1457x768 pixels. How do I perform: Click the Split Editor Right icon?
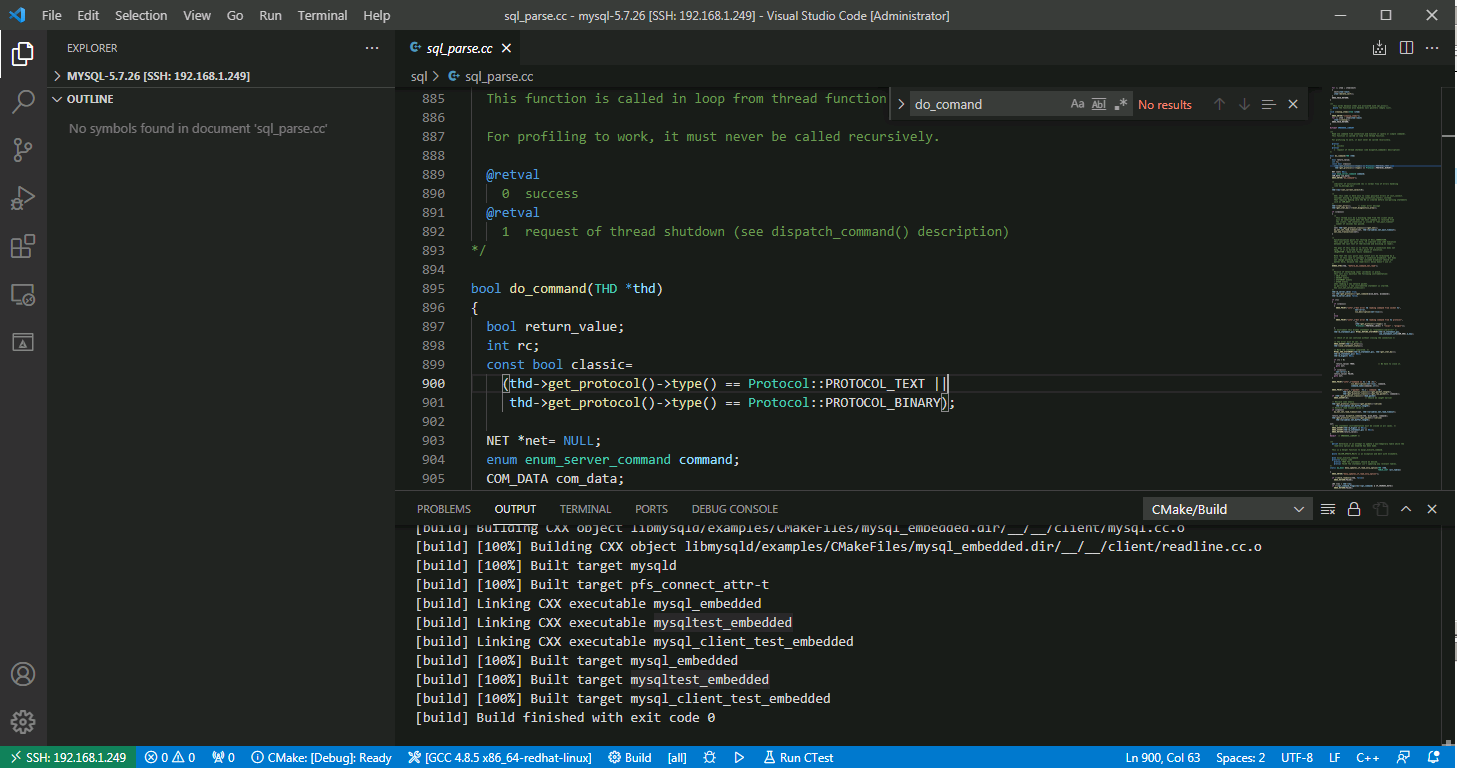[x=1406, y=48]
